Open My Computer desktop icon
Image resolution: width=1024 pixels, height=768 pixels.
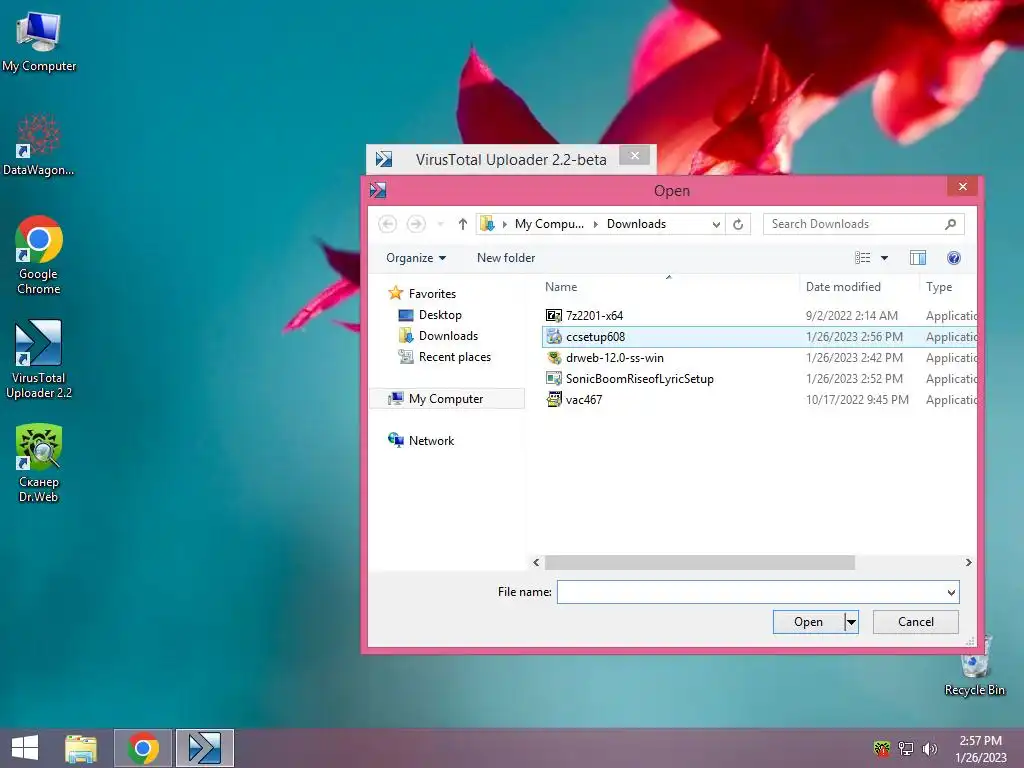pyautogui.click(x=39, y=42)
